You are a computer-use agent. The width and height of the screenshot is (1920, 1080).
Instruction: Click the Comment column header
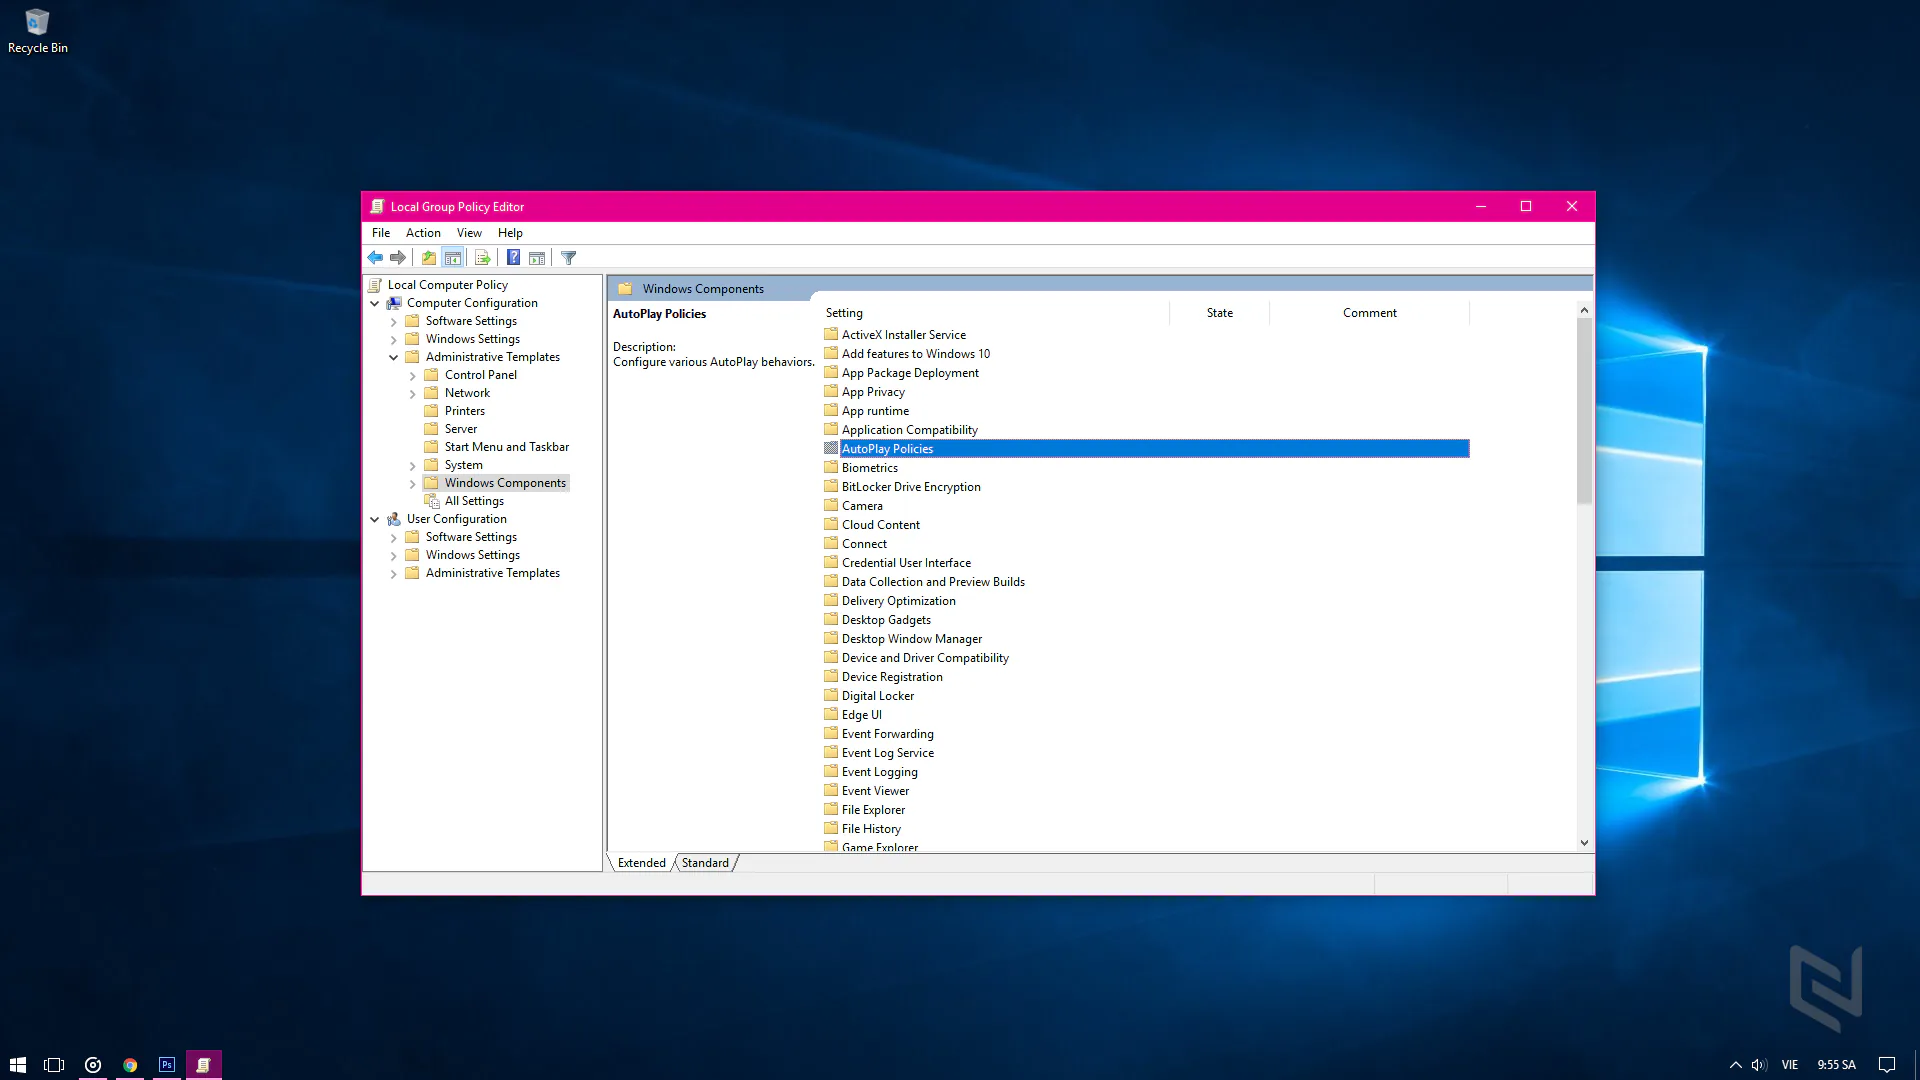(1369, 313)
